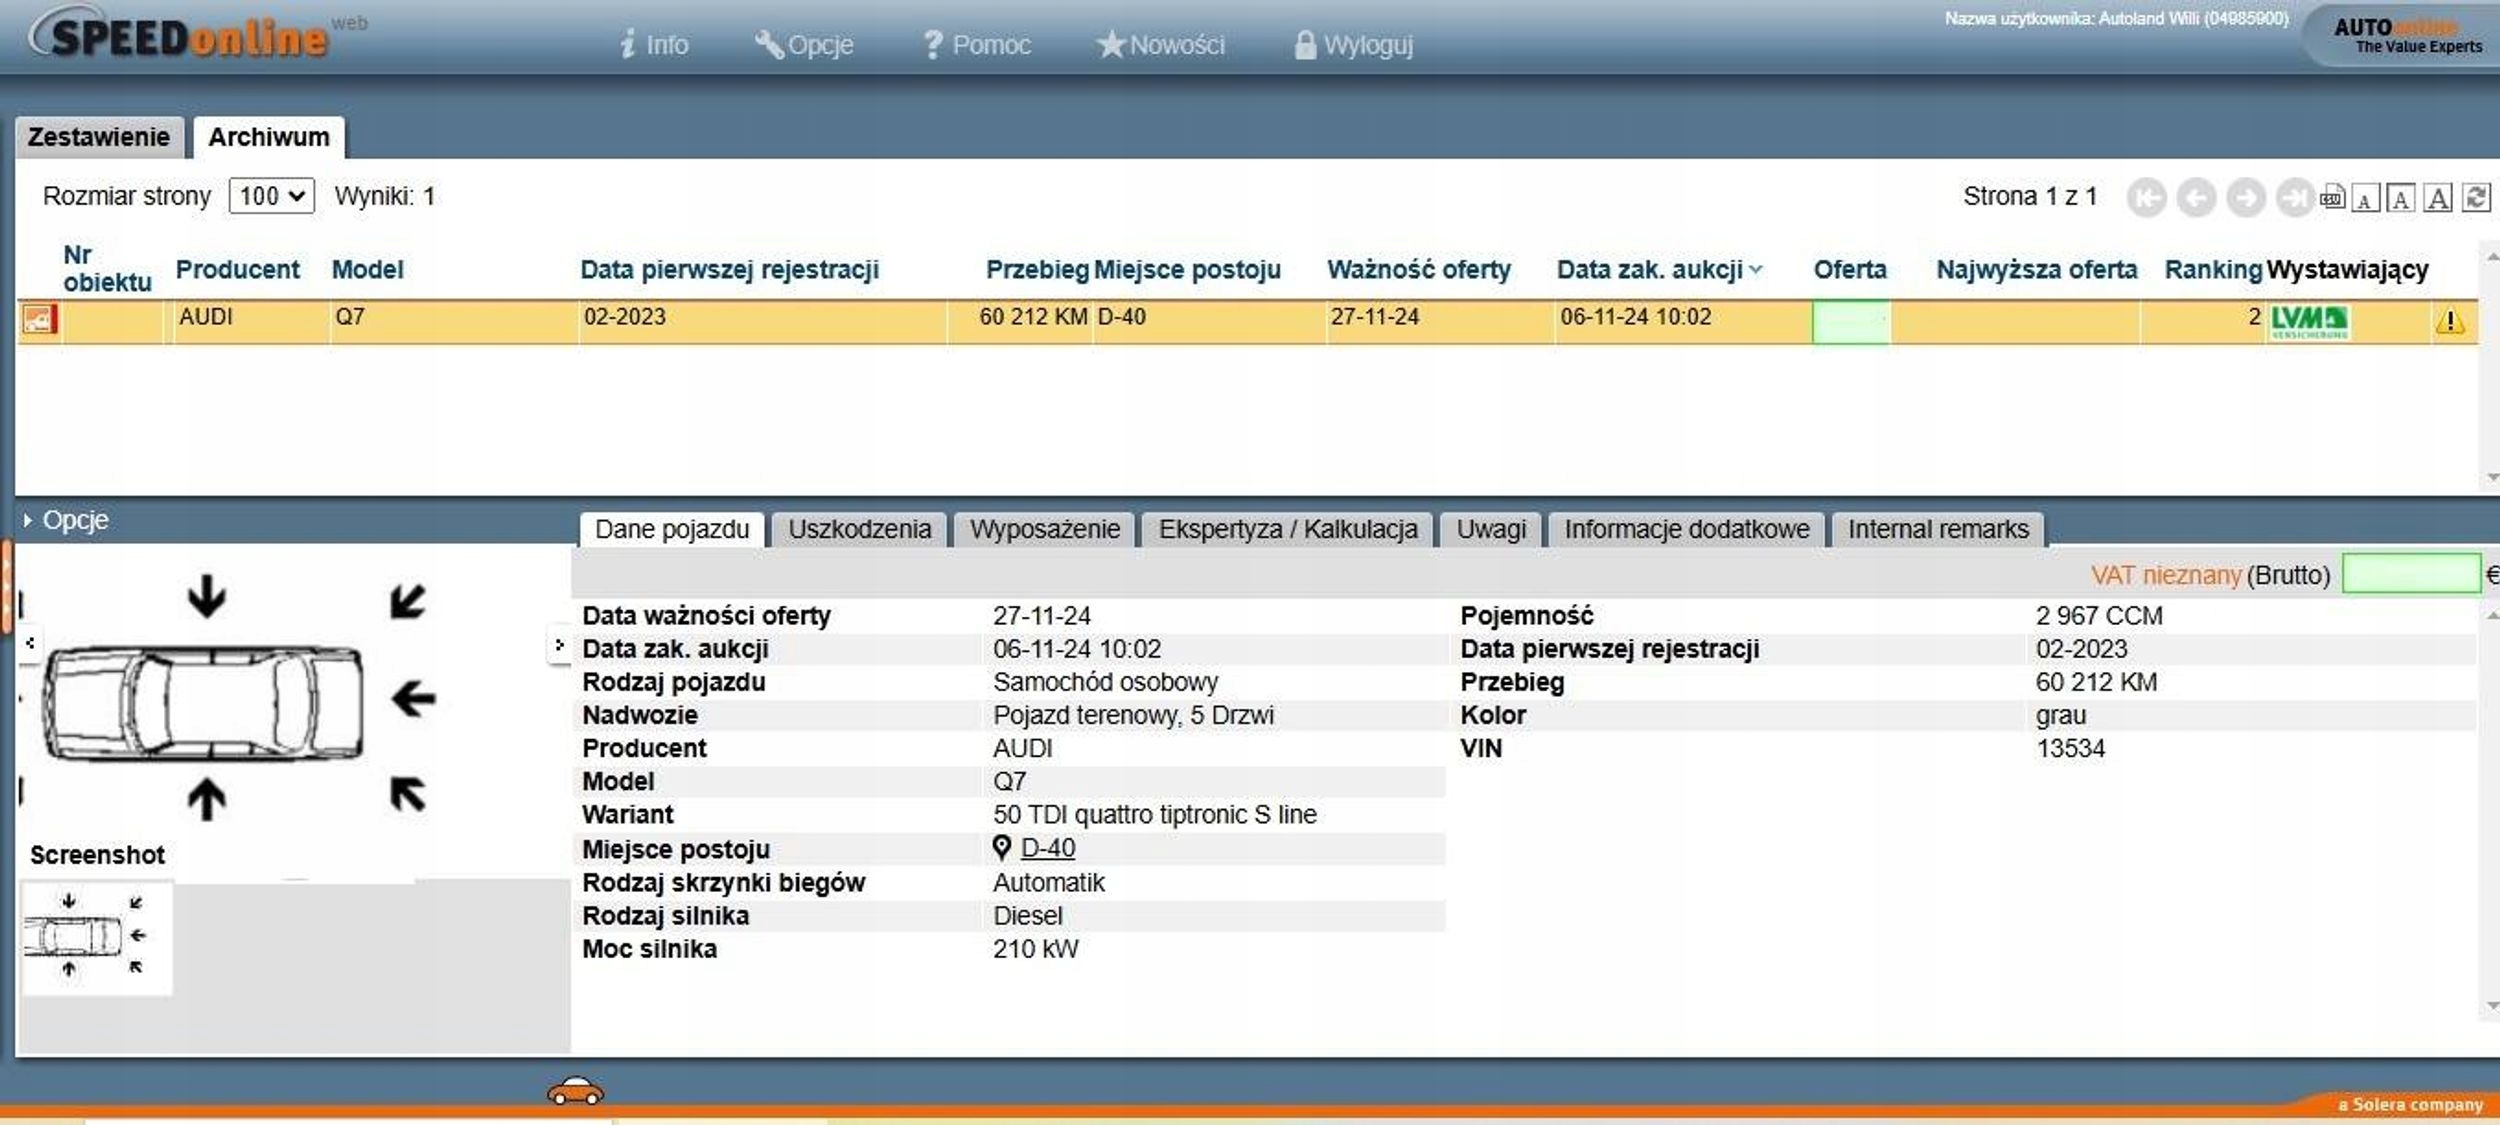Viewport: 2500px width, 1125px height.
Task: Open the Rozmiar strony 100 dropdown
Action: point(271,196)
